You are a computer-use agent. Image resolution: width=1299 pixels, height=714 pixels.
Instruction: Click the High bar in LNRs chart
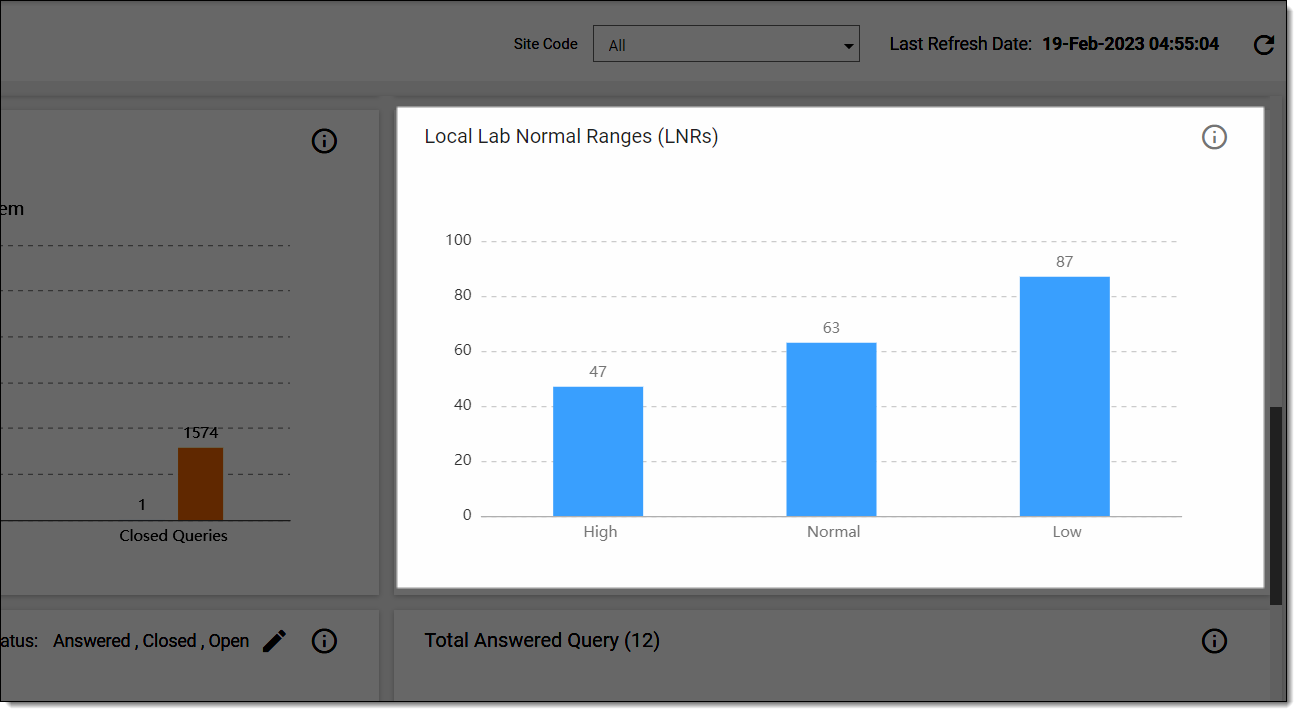click(598, 451)
